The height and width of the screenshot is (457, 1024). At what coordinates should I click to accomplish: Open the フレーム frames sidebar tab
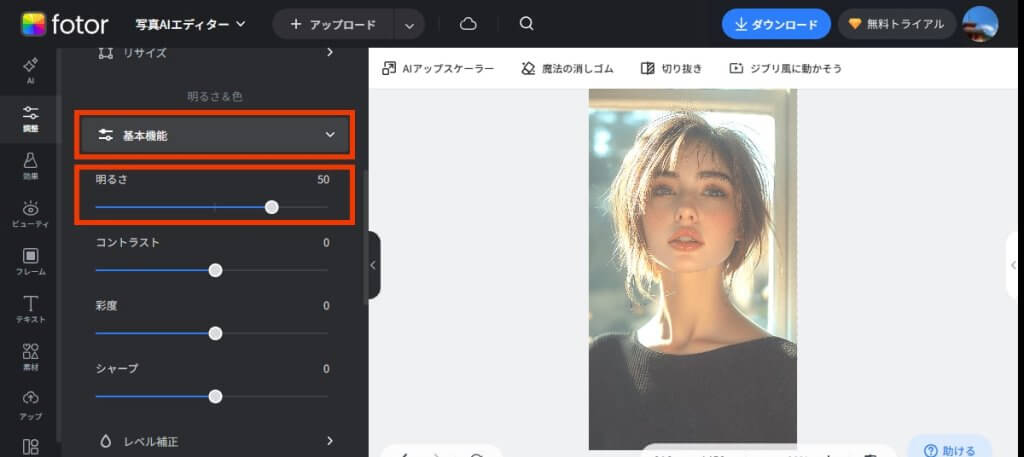(30, 262)
